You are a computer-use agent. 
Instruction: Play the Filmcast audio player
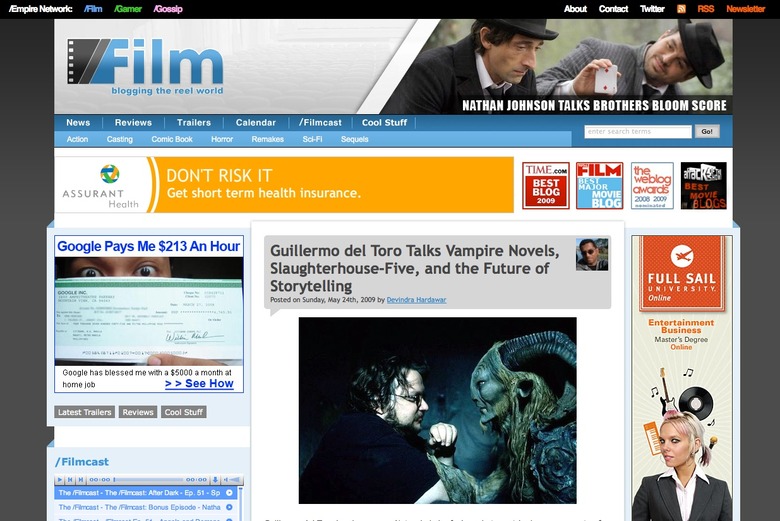point(60,480)
